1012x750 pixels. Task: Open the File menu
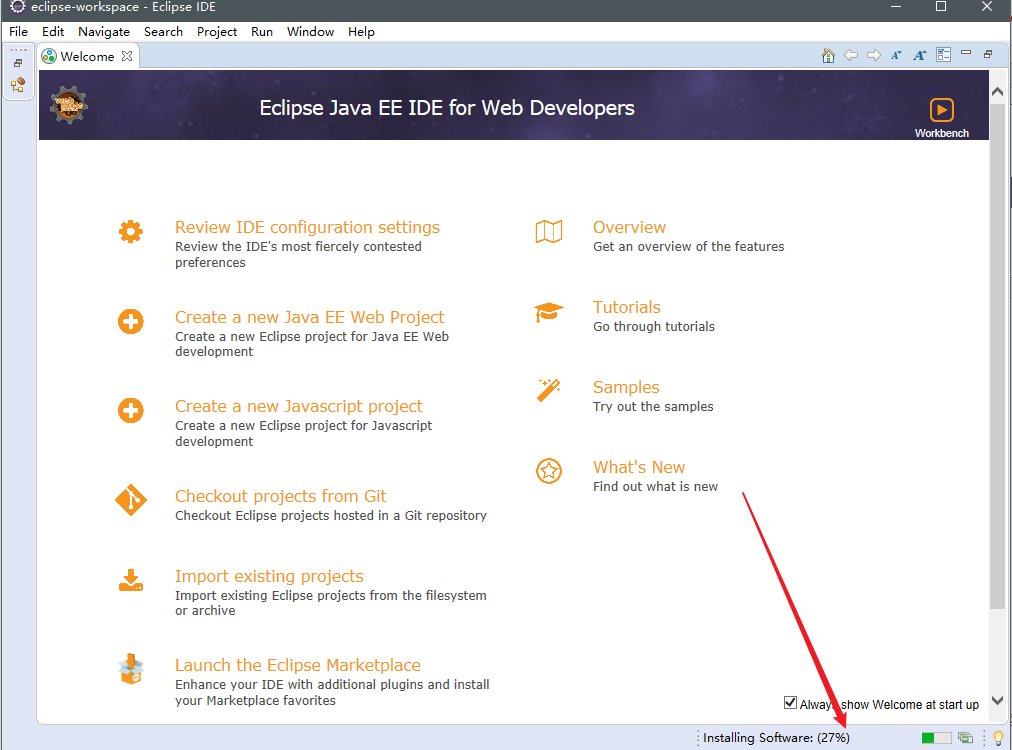[x=18, y=32]
